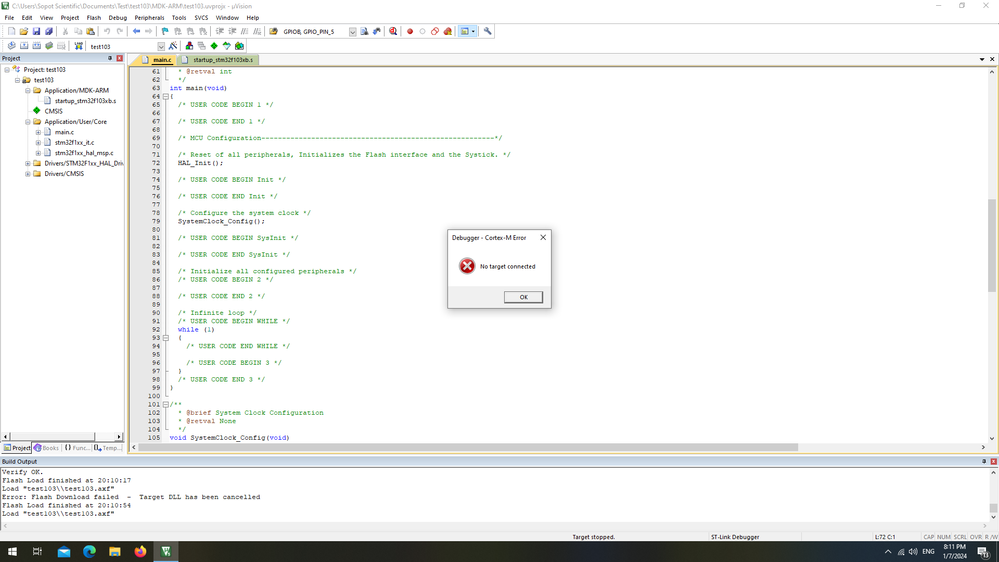Close the Debugger Cortex-M Error dialog
This screenshot has width=999, height=562.
click(x=543, y=237)
